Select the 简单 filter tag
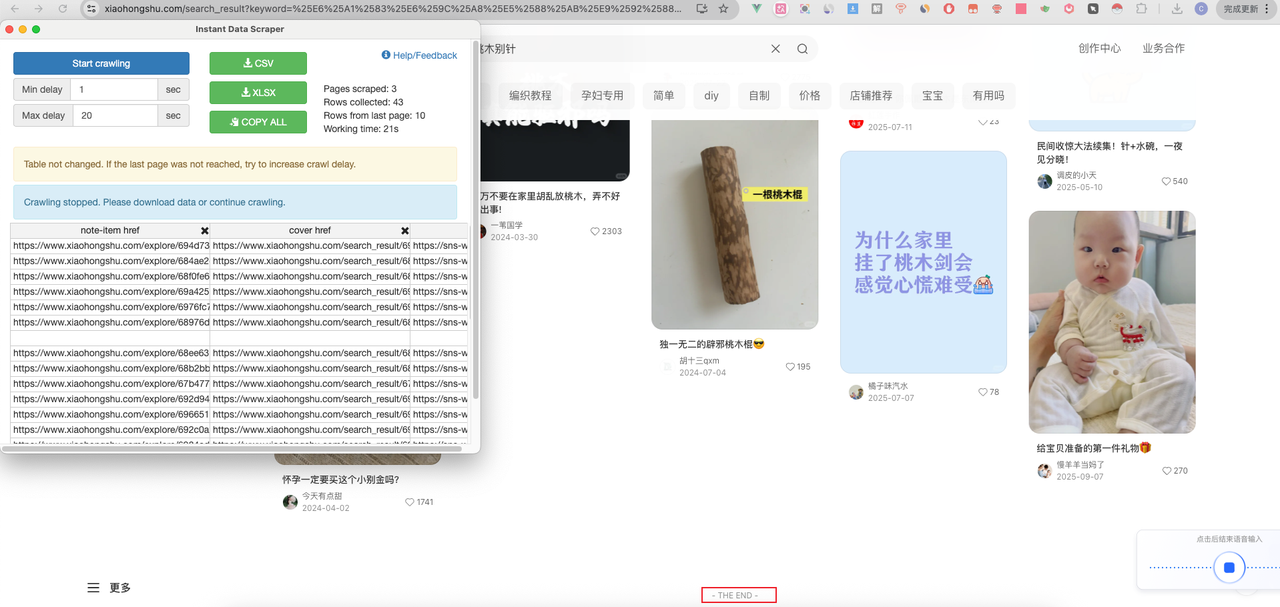 (x=664, y=95)
